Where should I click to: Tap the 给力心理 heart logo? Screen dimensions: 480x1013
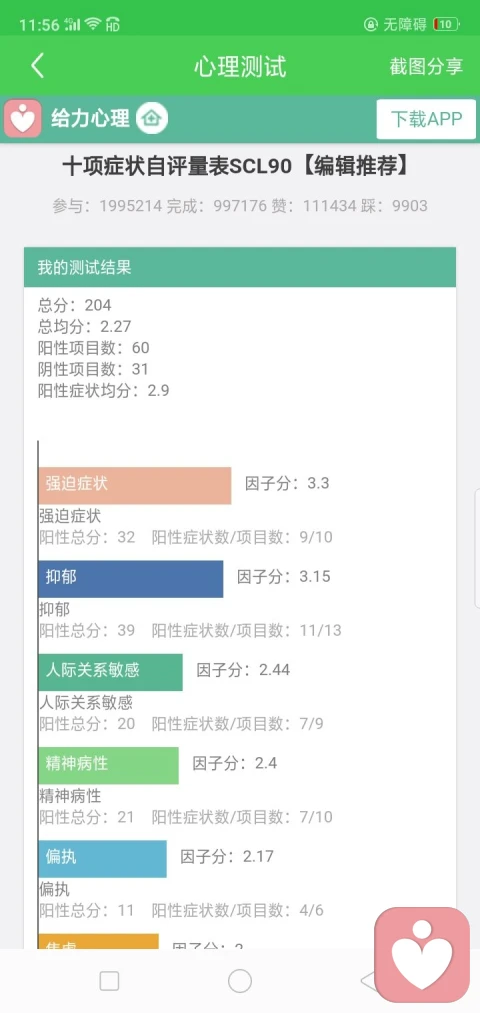[x=23, y=119]
